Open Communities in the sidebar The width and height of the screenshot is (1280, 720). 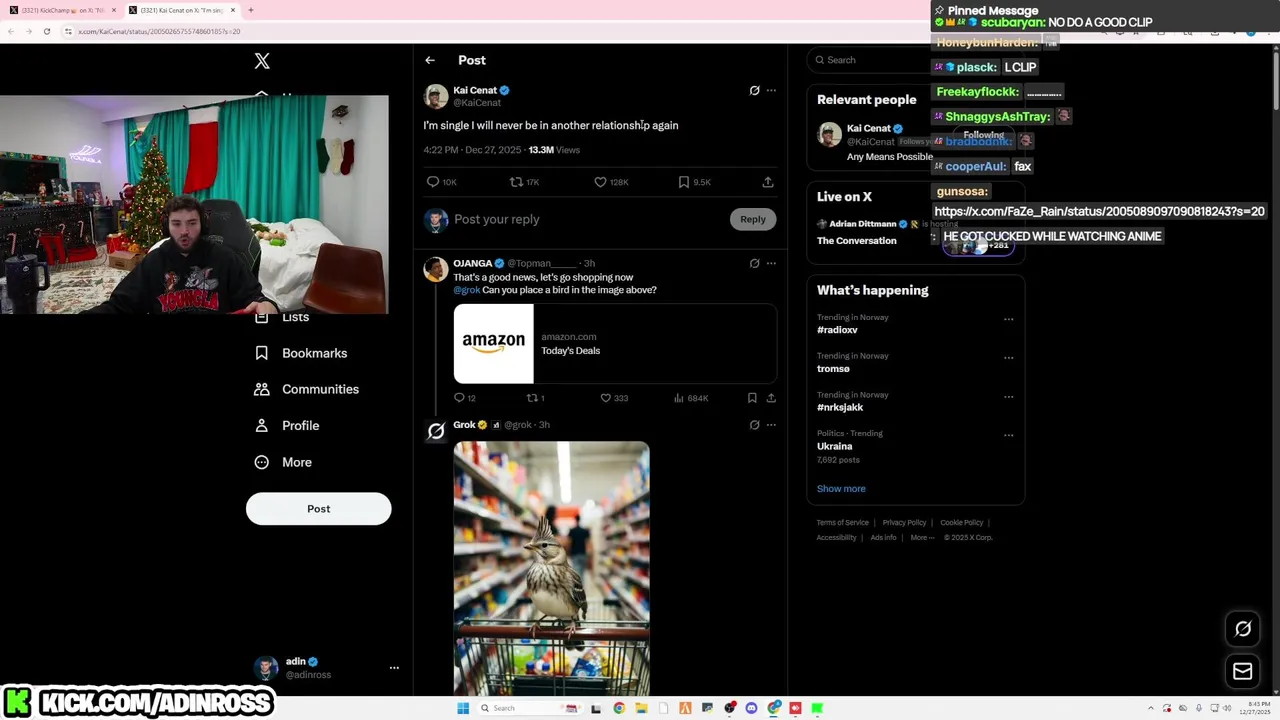coord(307,389)
